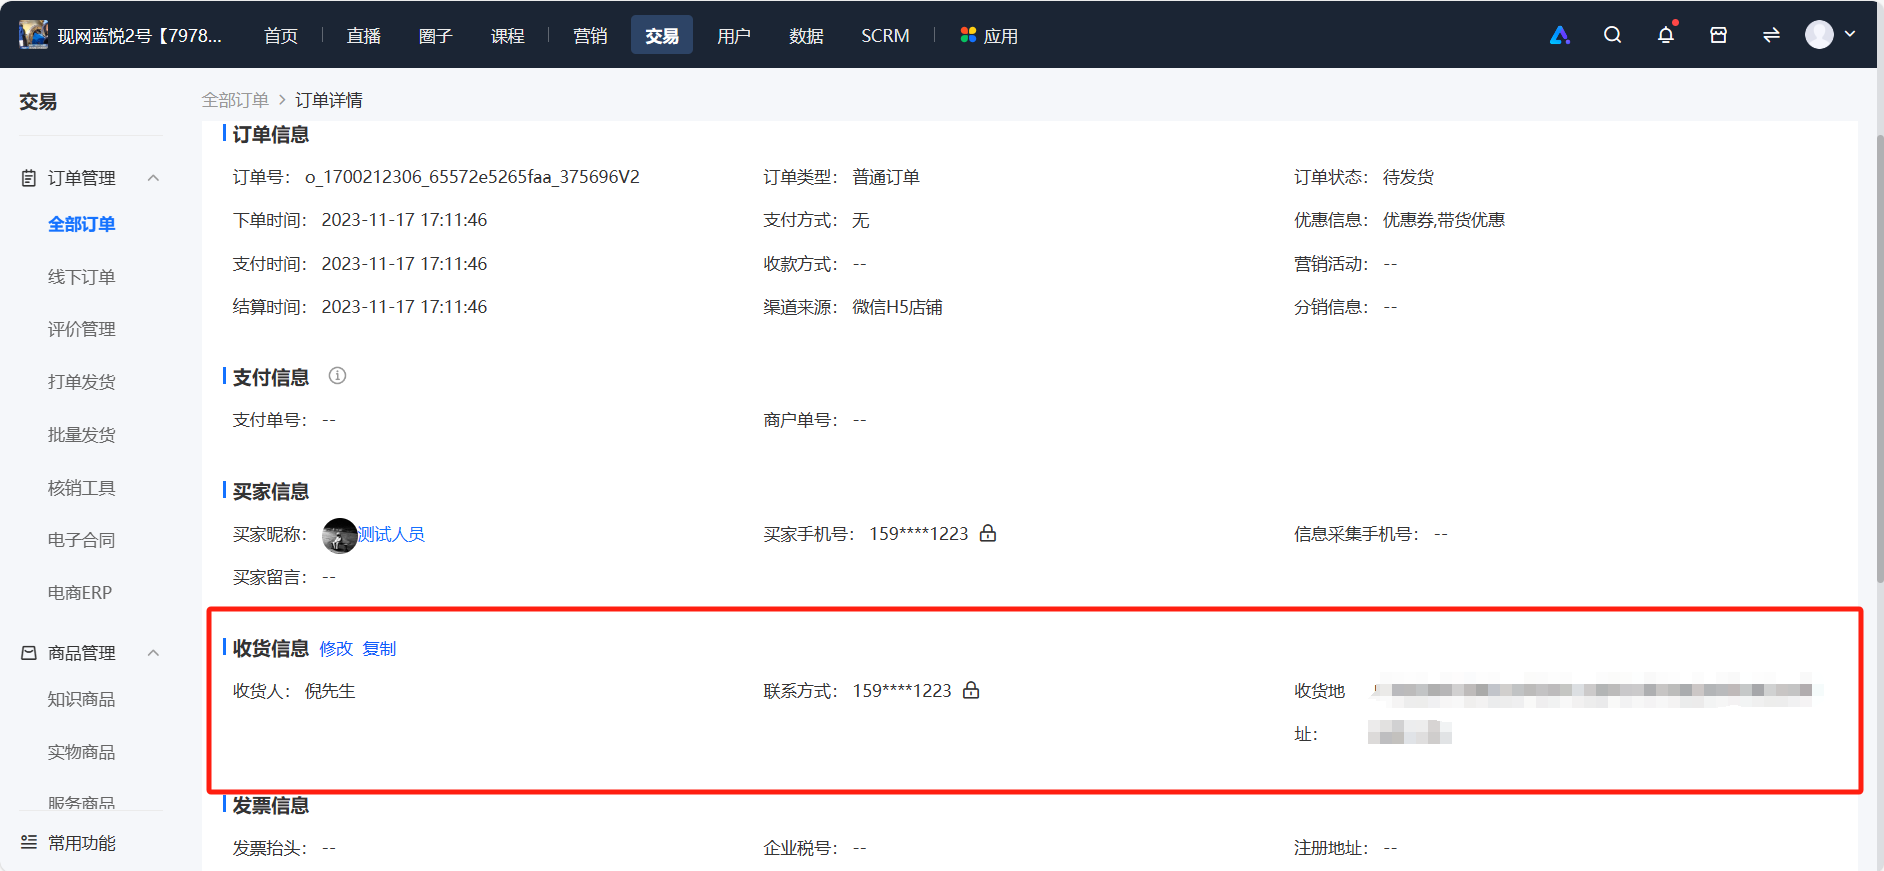Click the colorful 应用 apps icon

tap(967, 35)
